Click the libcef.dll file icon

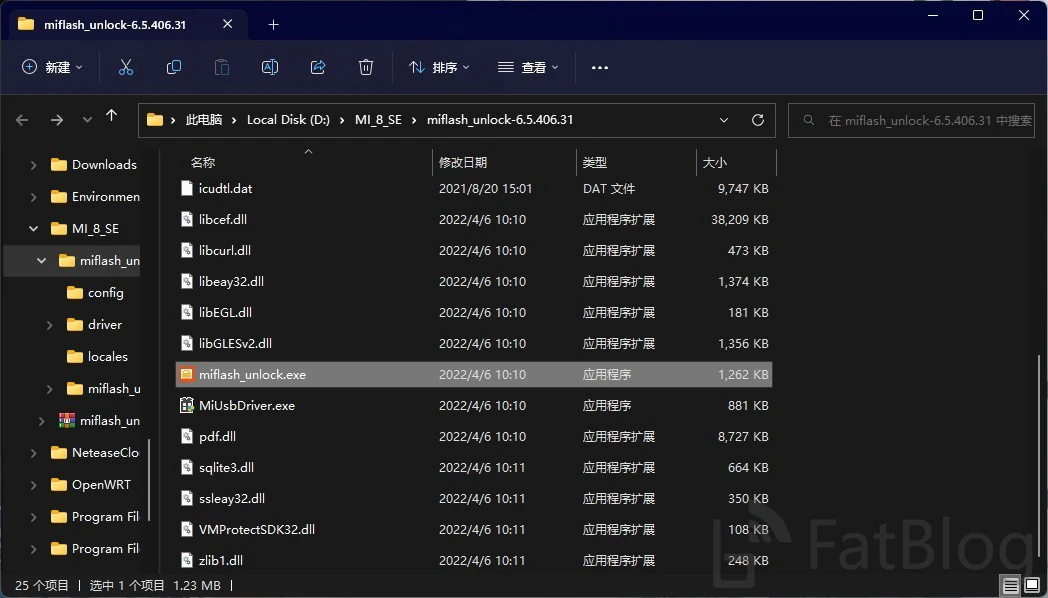pyautogui.click(x=187, y=219)
